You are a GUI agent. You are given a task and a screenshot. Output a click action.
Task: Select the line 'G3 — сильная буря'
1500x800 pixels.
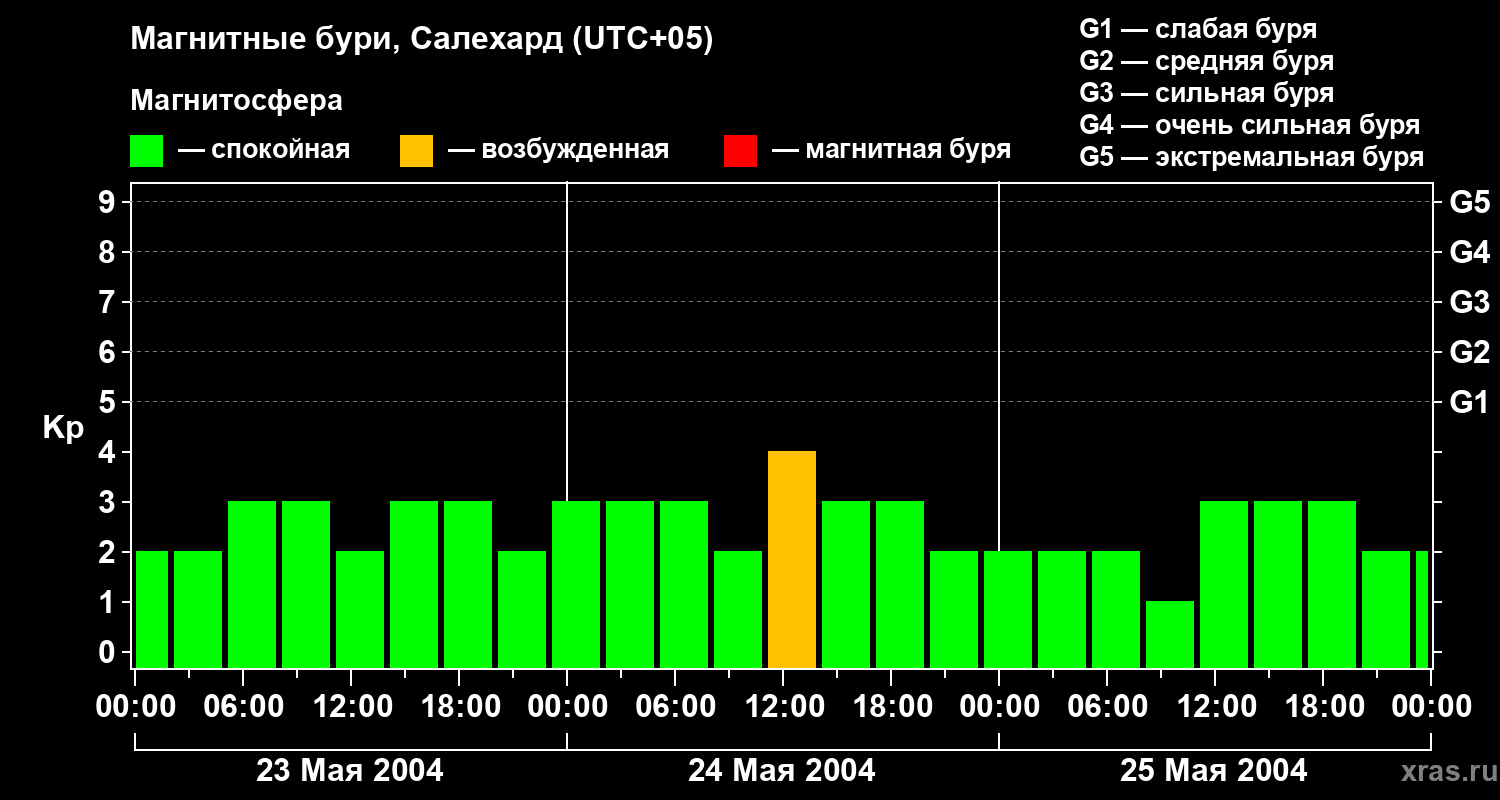coord(1206,93)
